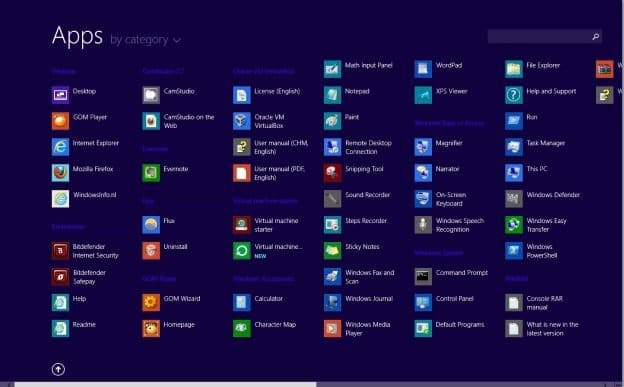624x387 pixels.
Task: Open the Run dialog tile
Action: tap(522, 121)
